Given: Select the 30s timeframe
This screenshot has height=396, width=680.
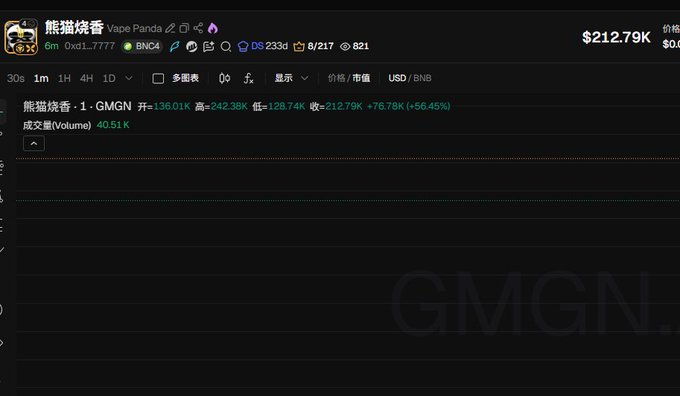Looking at the screenshot, I should [x=16, y=78].
